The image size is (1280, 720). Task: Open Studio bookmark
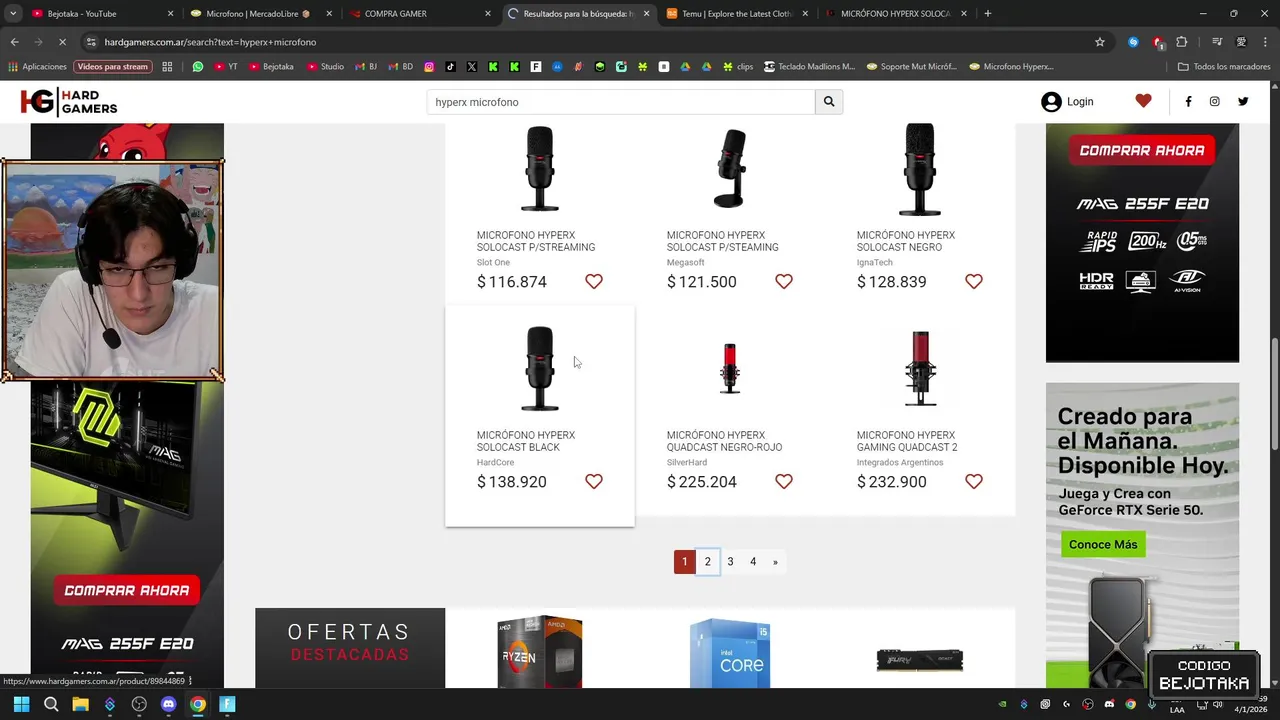(x=325, y=67)
